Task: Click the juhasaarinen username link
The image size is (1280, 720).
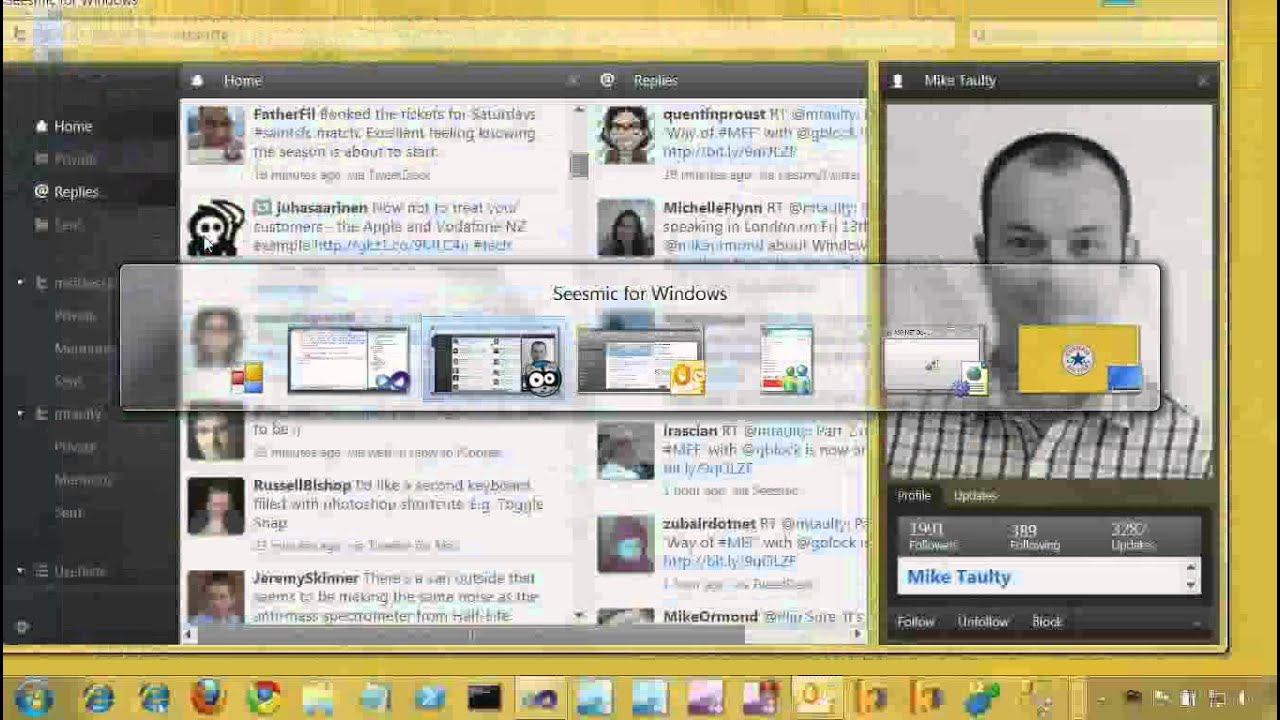Action: (x=322, y=208)
